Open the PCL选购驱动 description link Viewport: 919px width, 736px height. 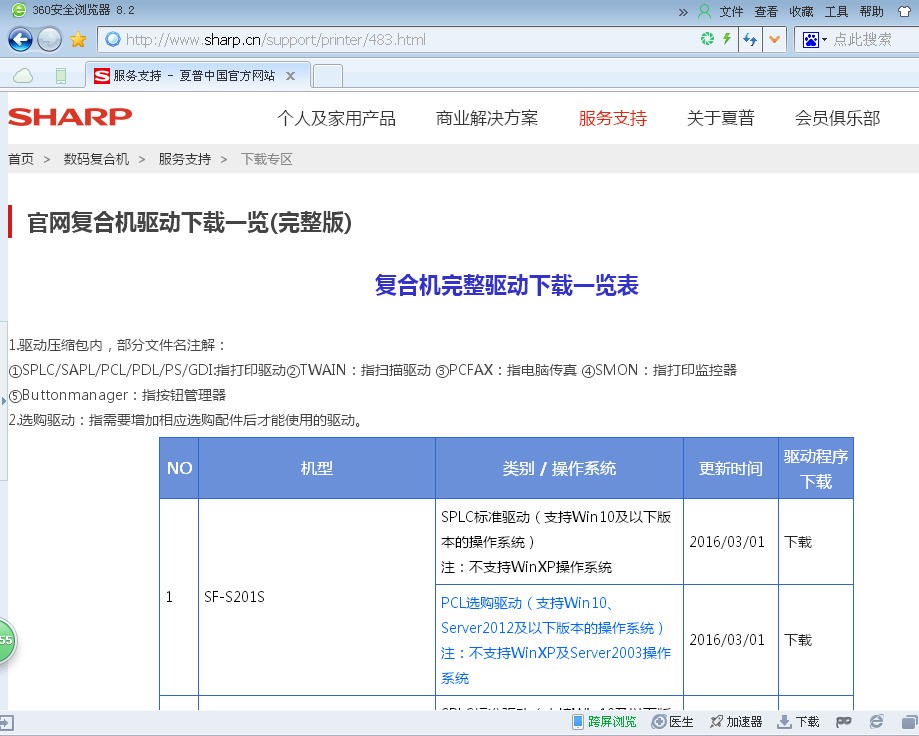[x=556, y=640]
